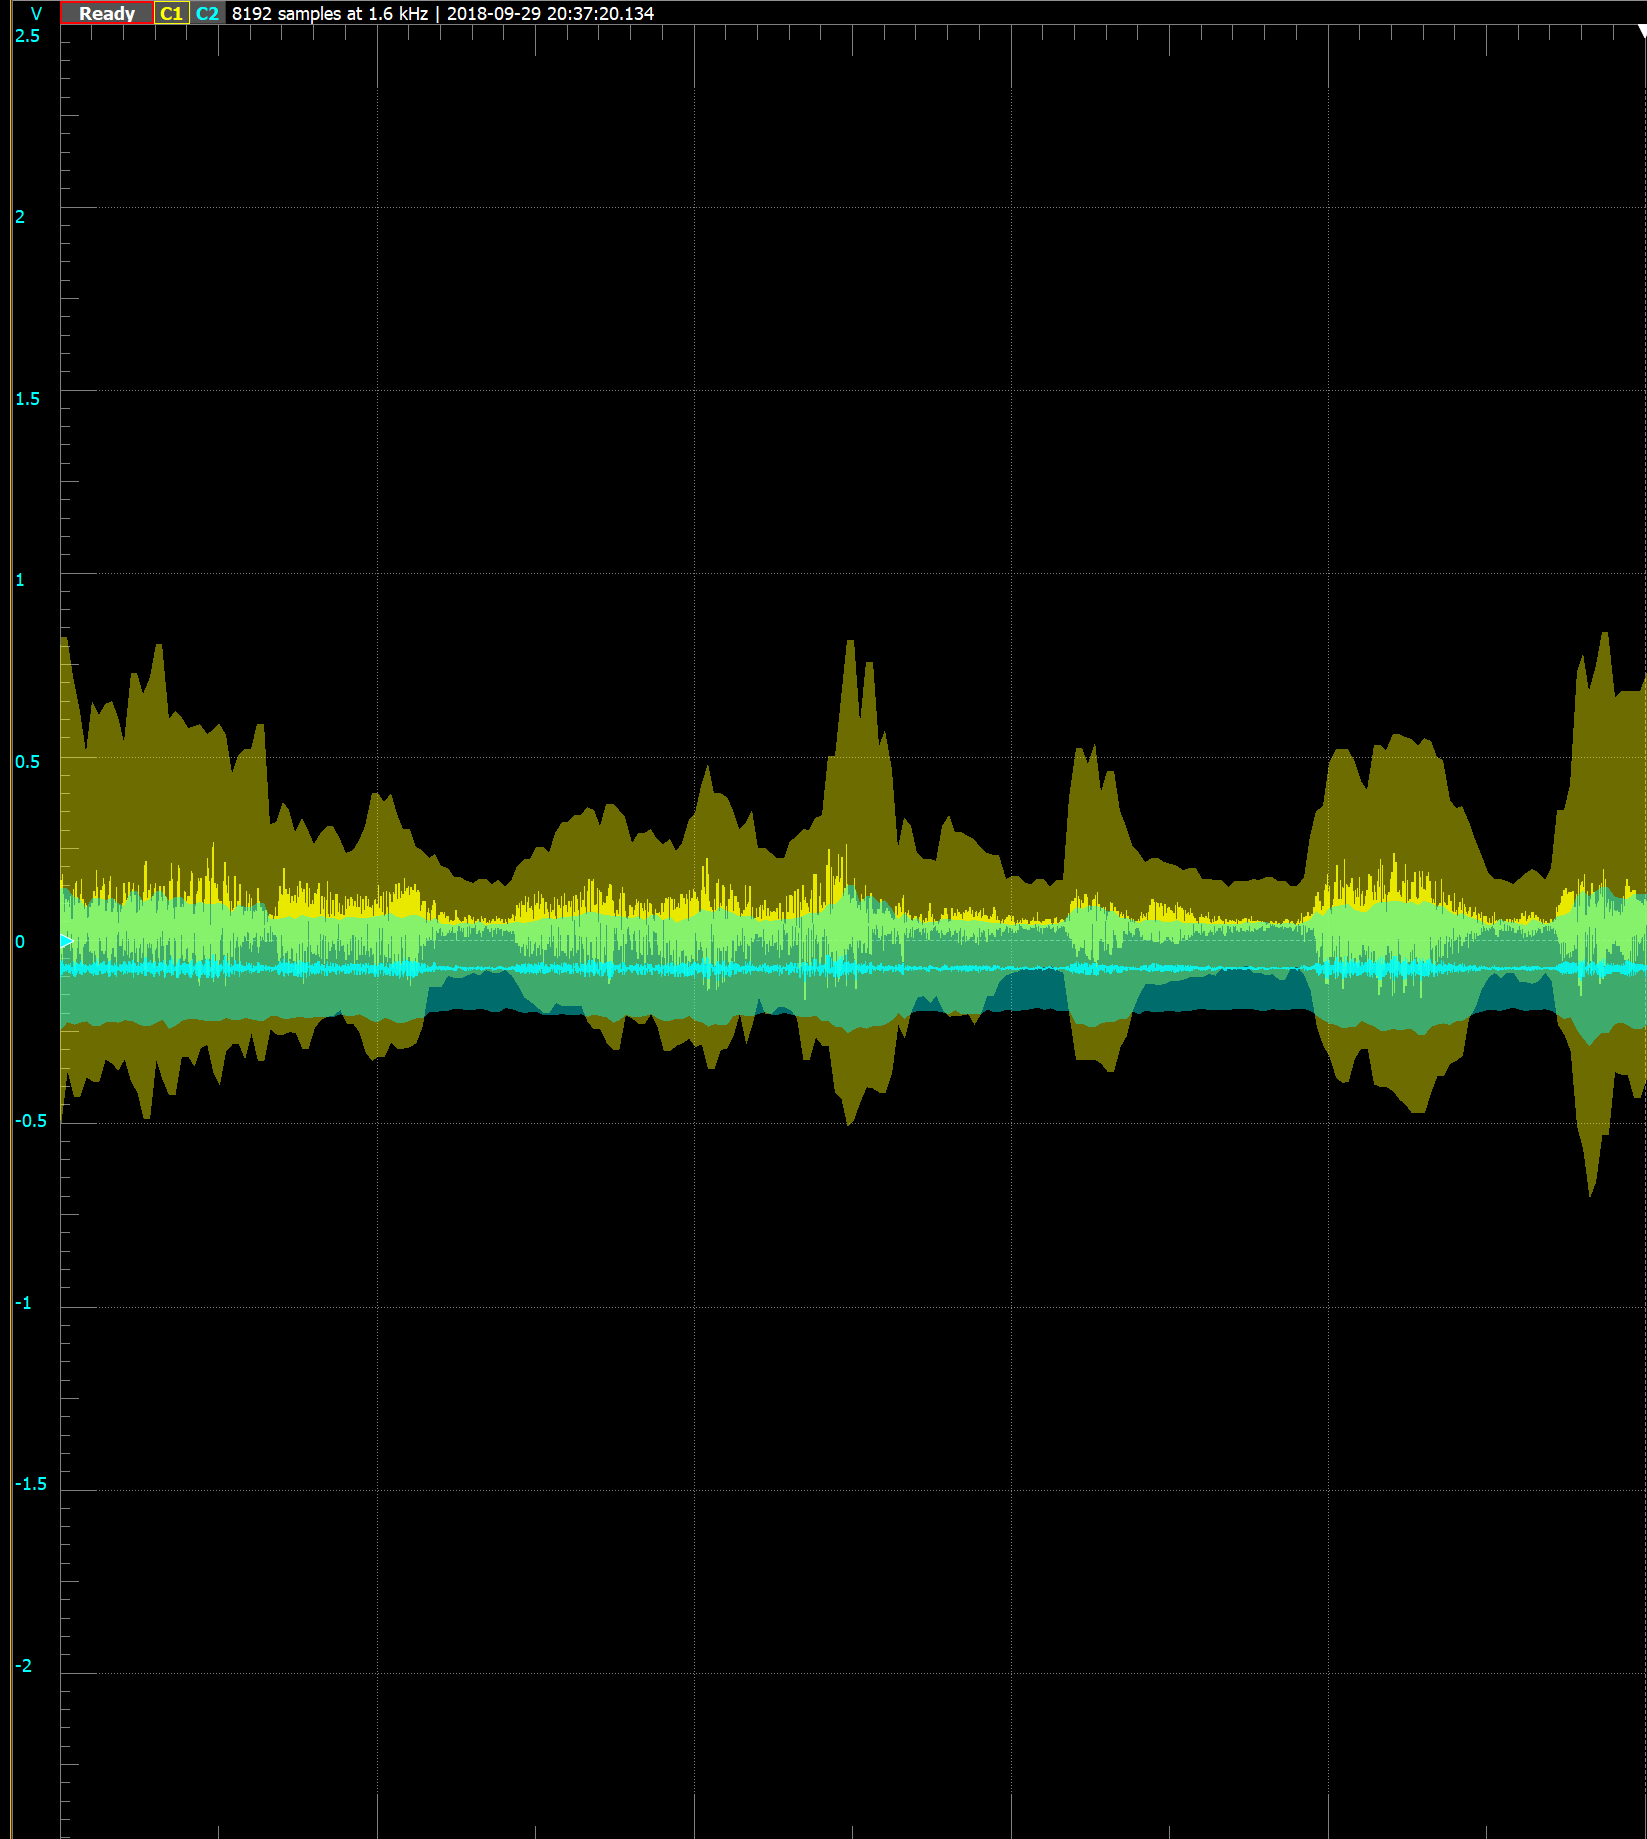Select the -0.5 volt axis label

(x=31, y=1121)
